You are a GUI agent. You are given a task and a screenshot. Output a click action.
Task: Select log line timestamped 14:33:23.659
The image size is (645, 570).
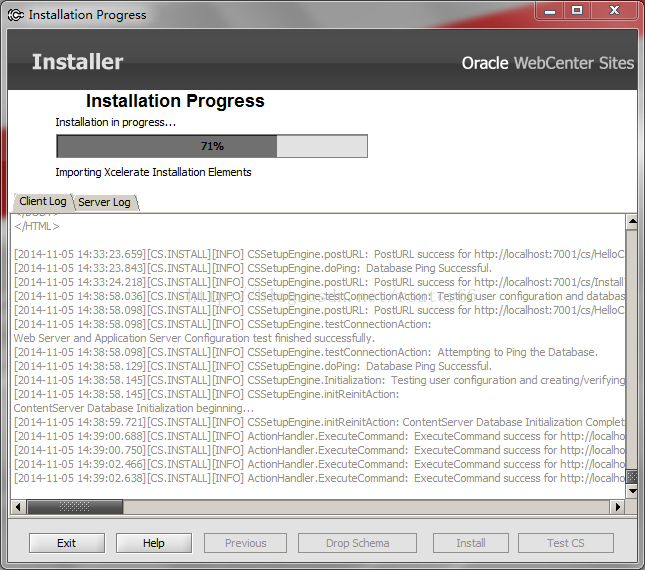click(319, 254)
